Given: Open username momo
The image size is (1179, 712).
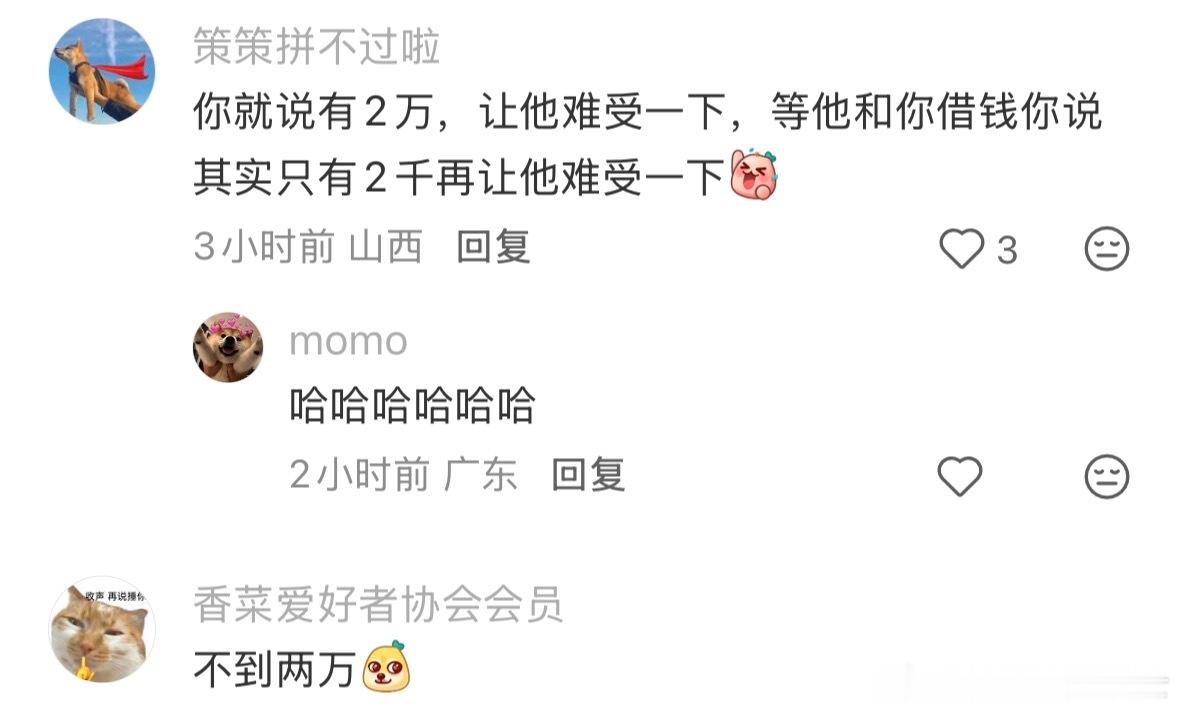Looking at the screenshot, I should pos(348,341).
